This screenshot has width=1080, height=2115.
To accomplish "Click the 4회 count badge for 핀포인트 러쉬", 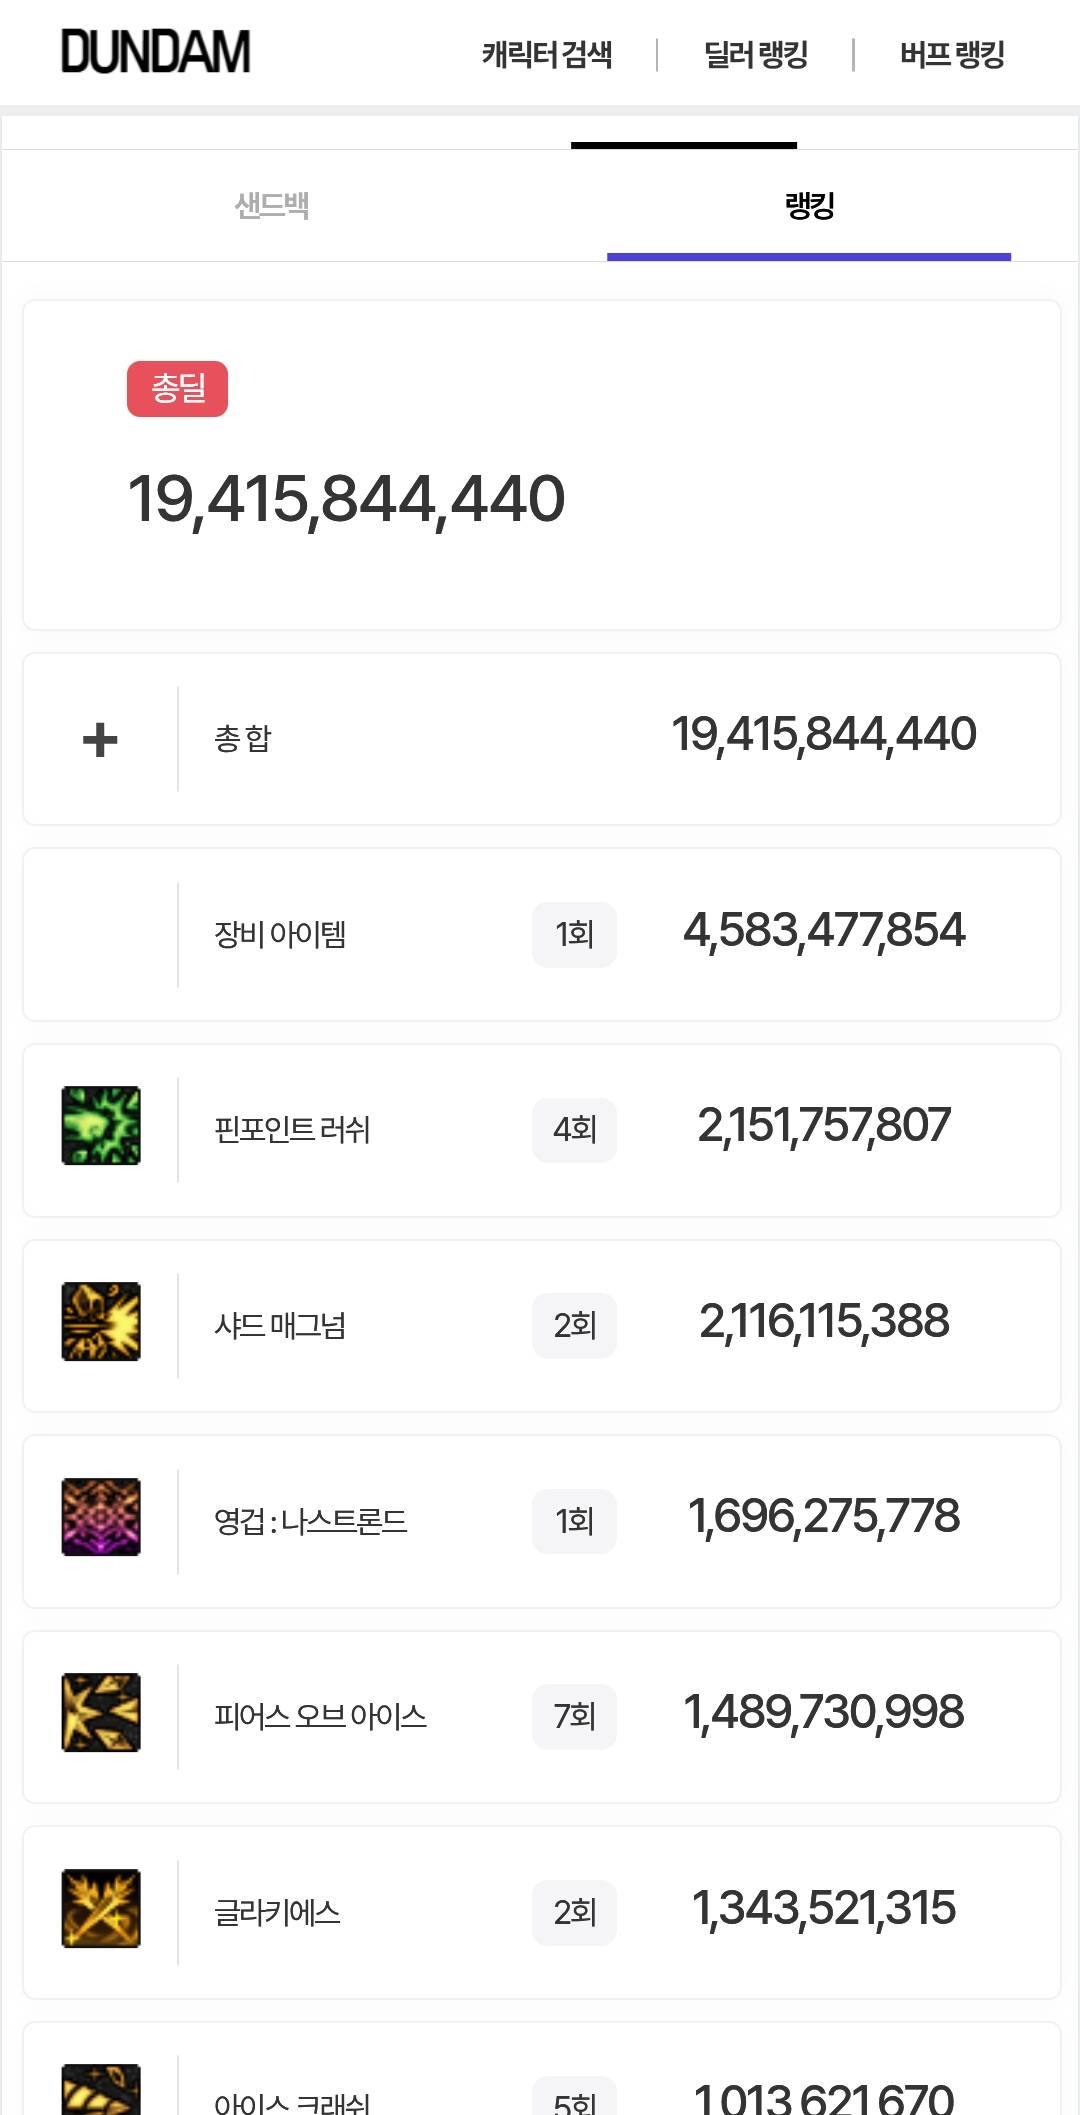I will 574,1130.
